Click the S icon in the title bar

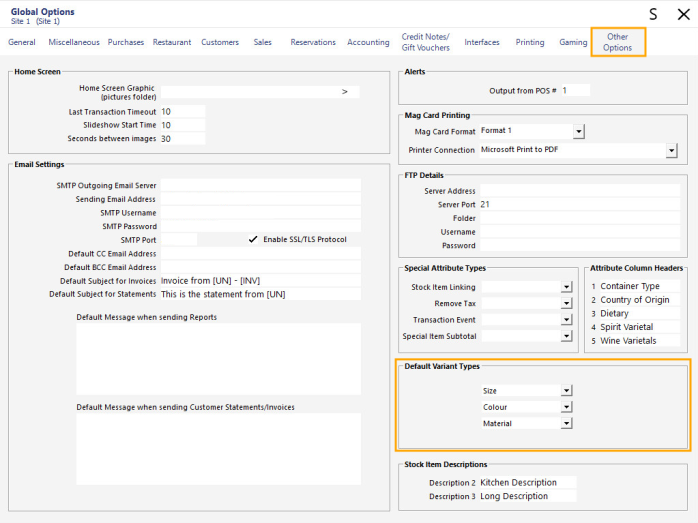(653, 14)
